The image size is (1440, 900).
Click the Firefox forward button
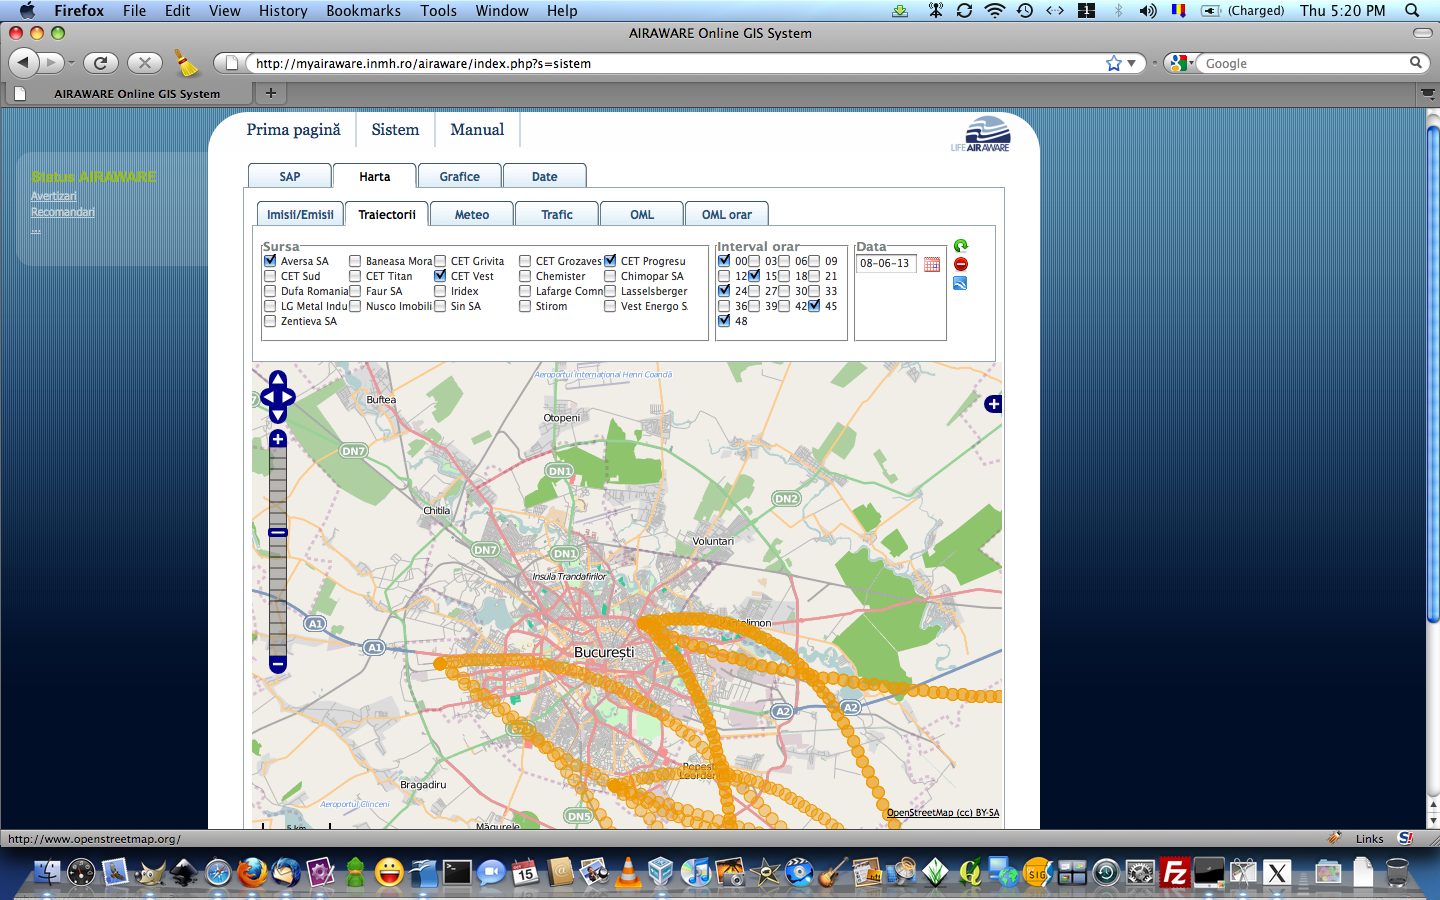pos(51,63)
